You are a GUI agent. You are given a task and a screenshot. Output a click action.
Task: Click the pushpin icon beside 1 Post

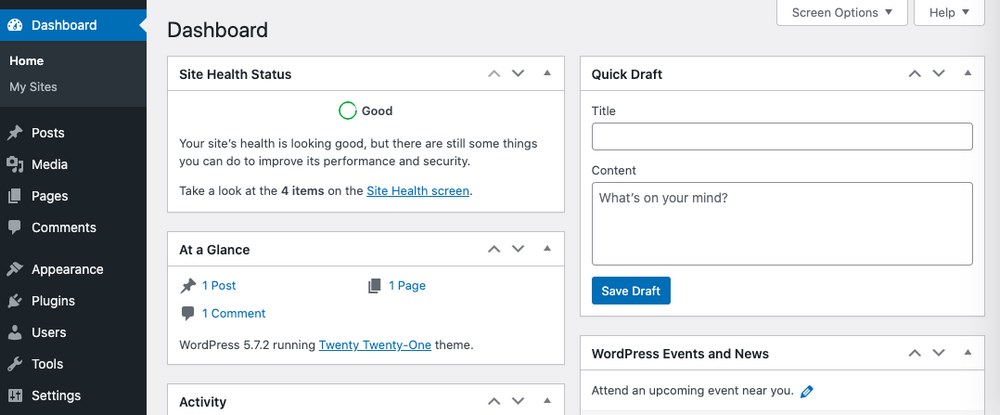pos(188,286)
